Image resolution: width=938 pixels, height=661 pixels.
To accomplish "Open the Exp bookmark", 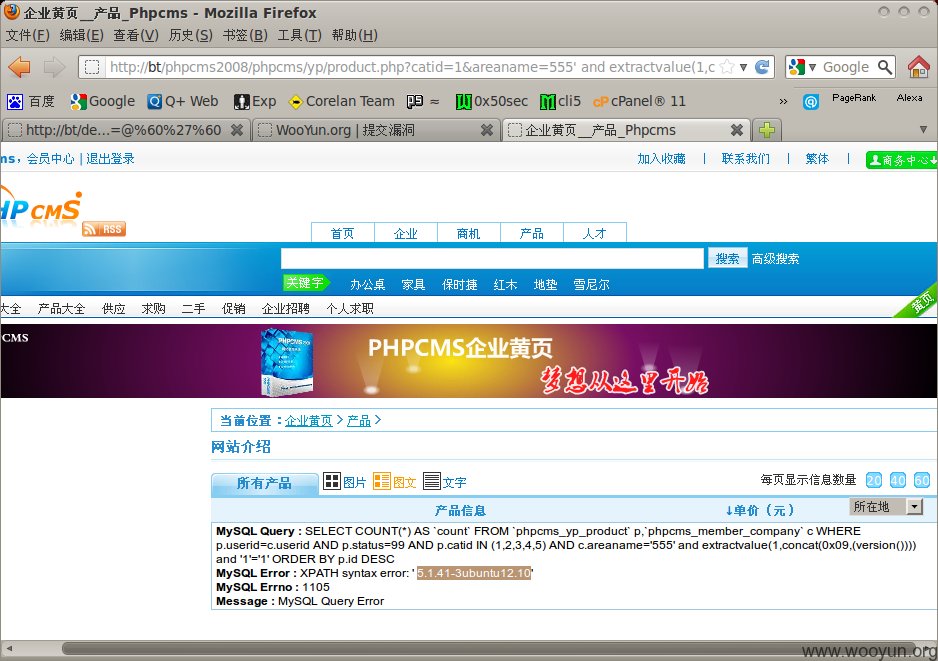I will (255, 102).
